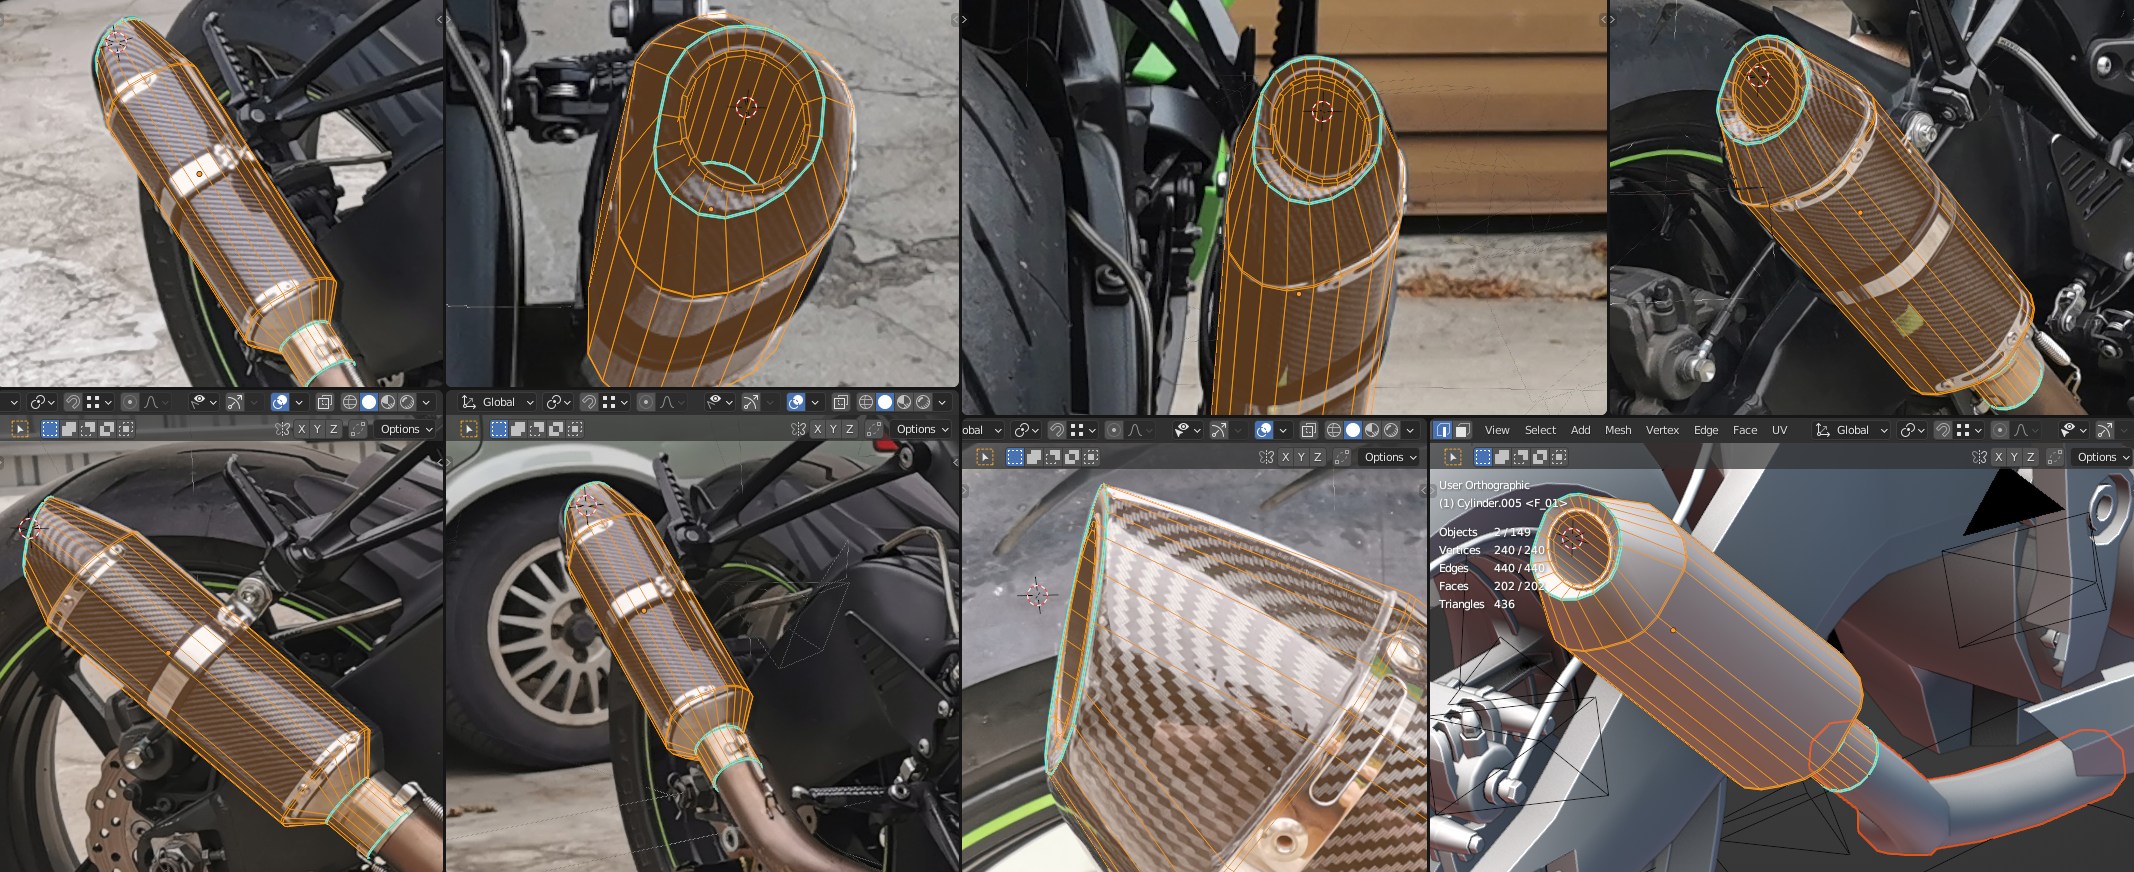Viewport: 2134px width, 872px height.
Task: Open Global orientation dropdown in second lower viewport
Action: [x=497, y=402]
